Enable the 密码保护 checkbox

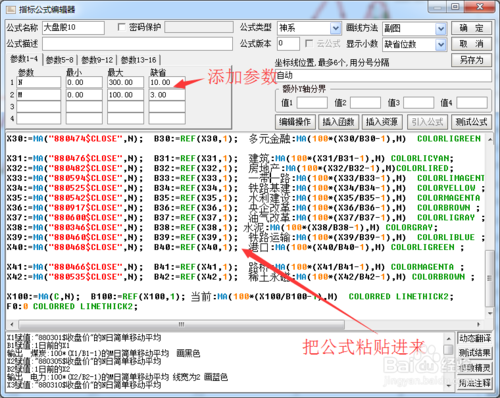121,27
